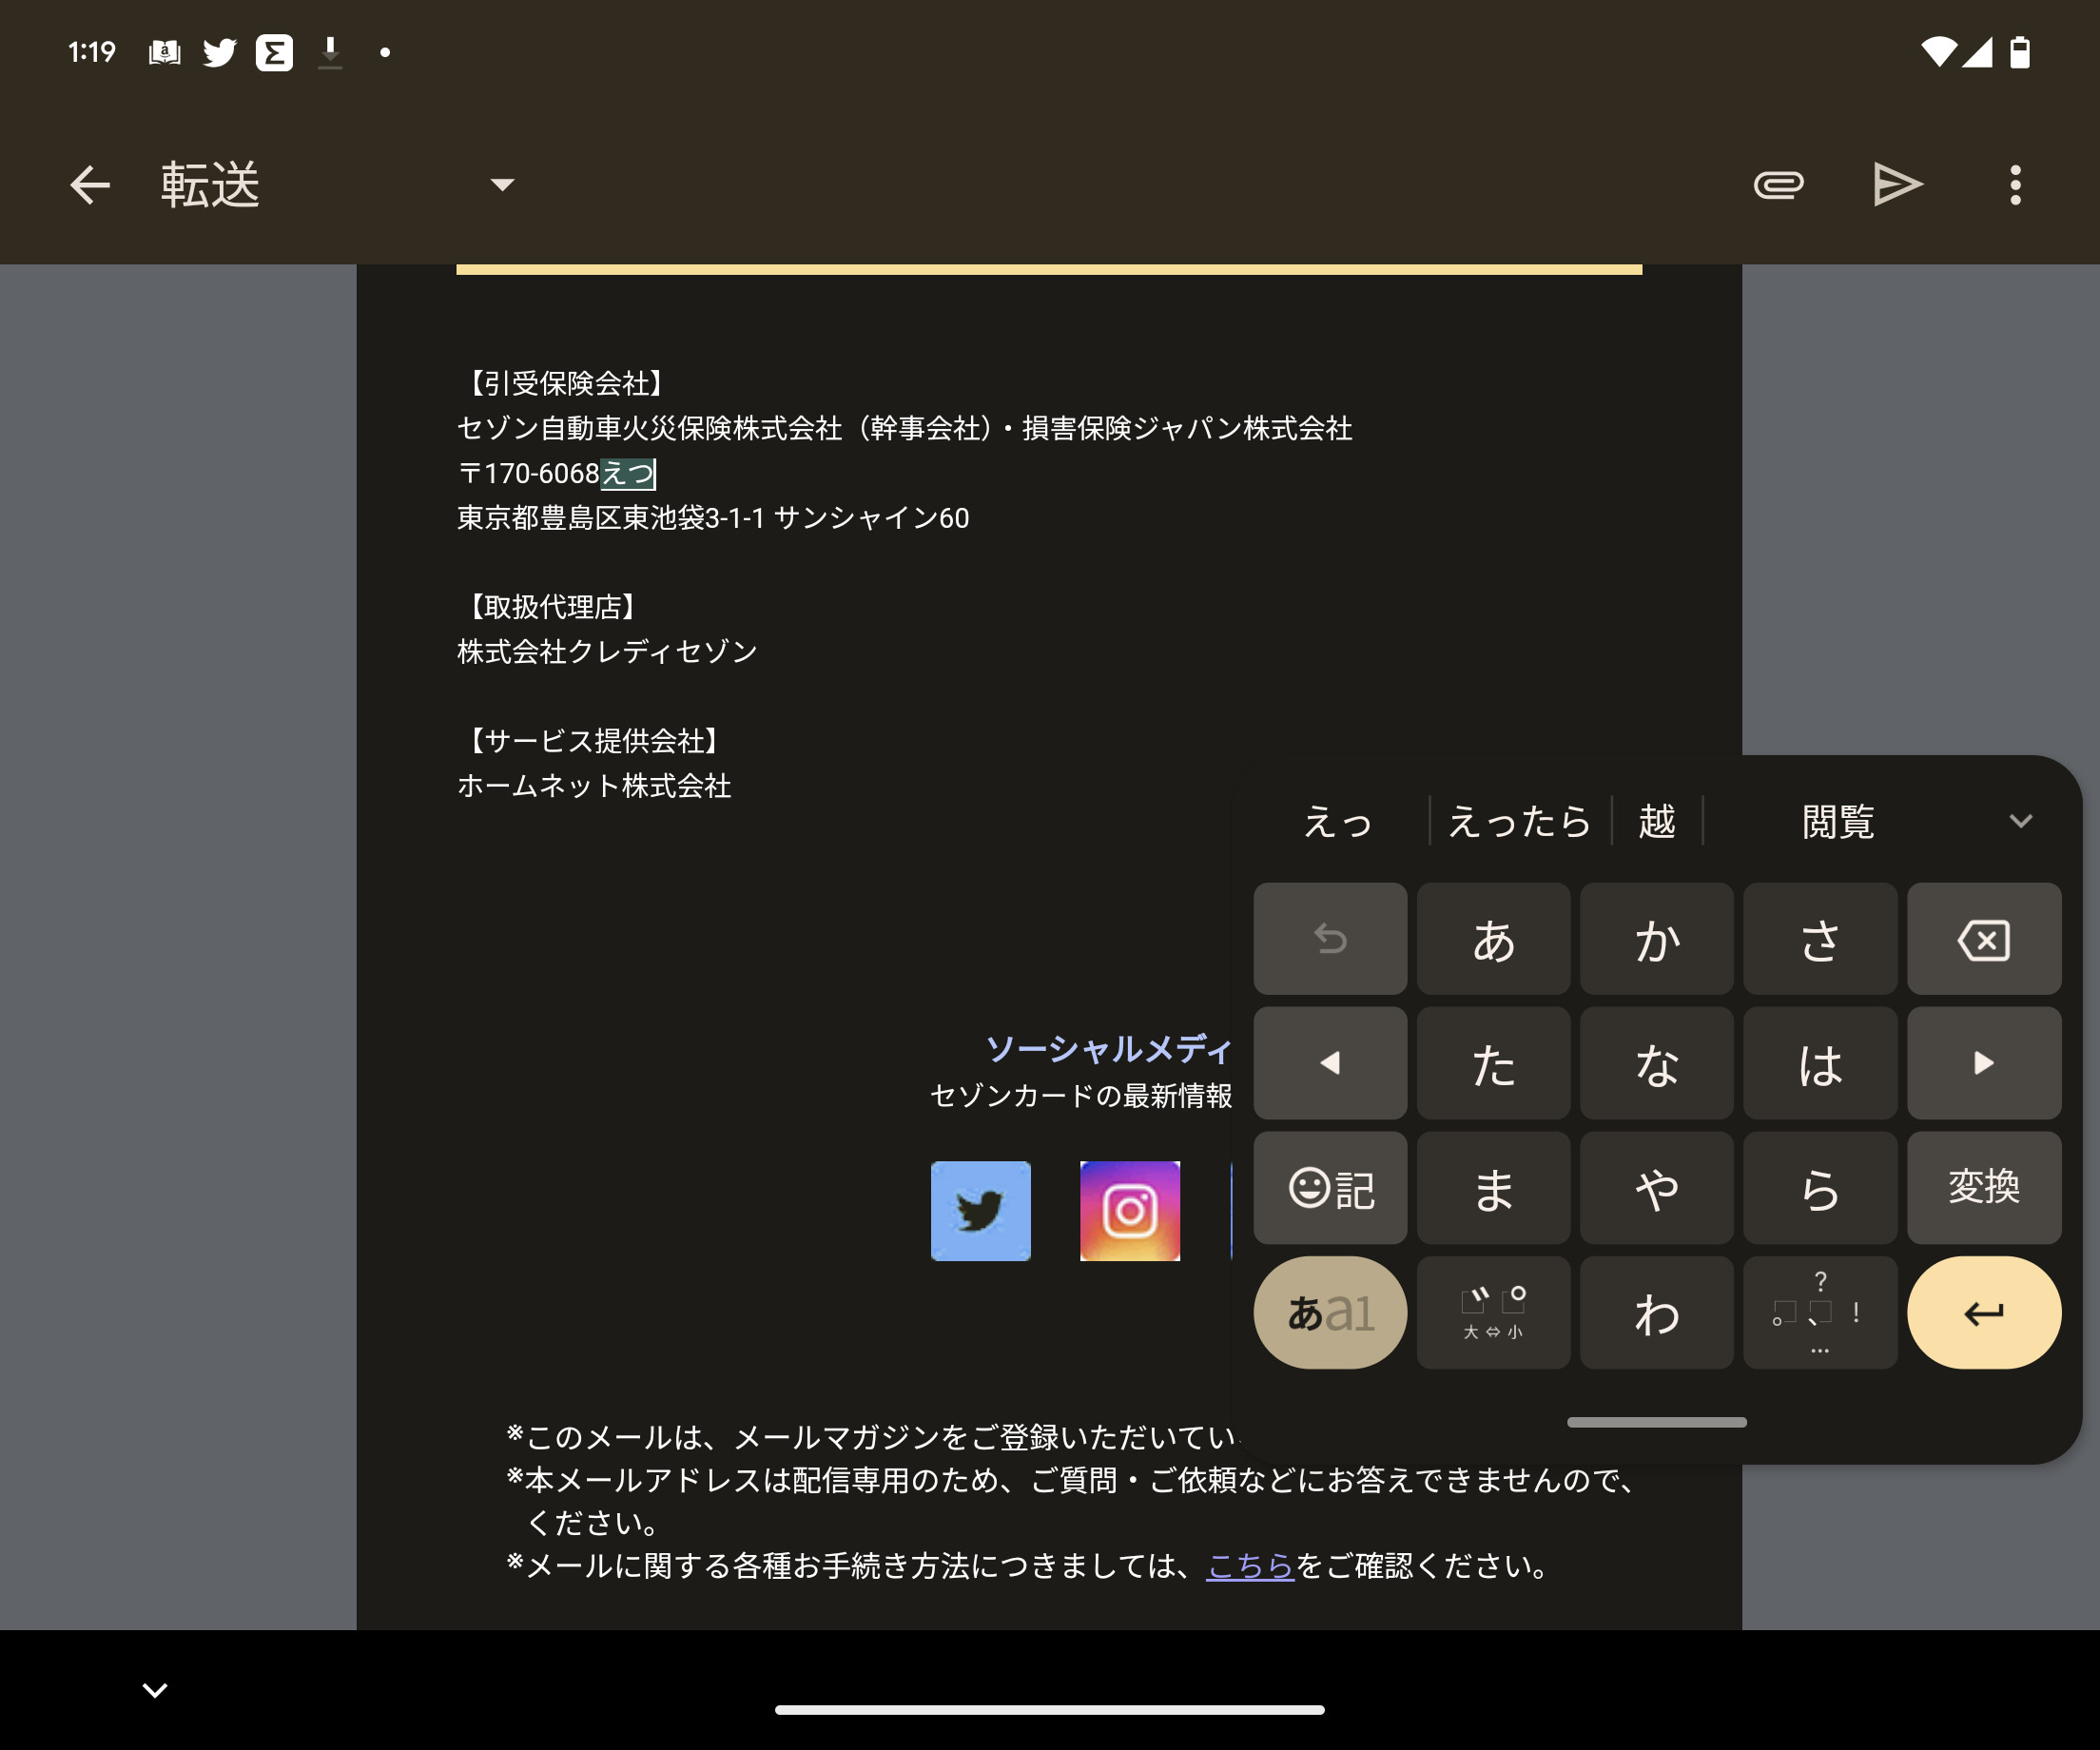This screenshot has width=2100, height=1750.
Task: Tap the download notification icon
Action: 330,52
